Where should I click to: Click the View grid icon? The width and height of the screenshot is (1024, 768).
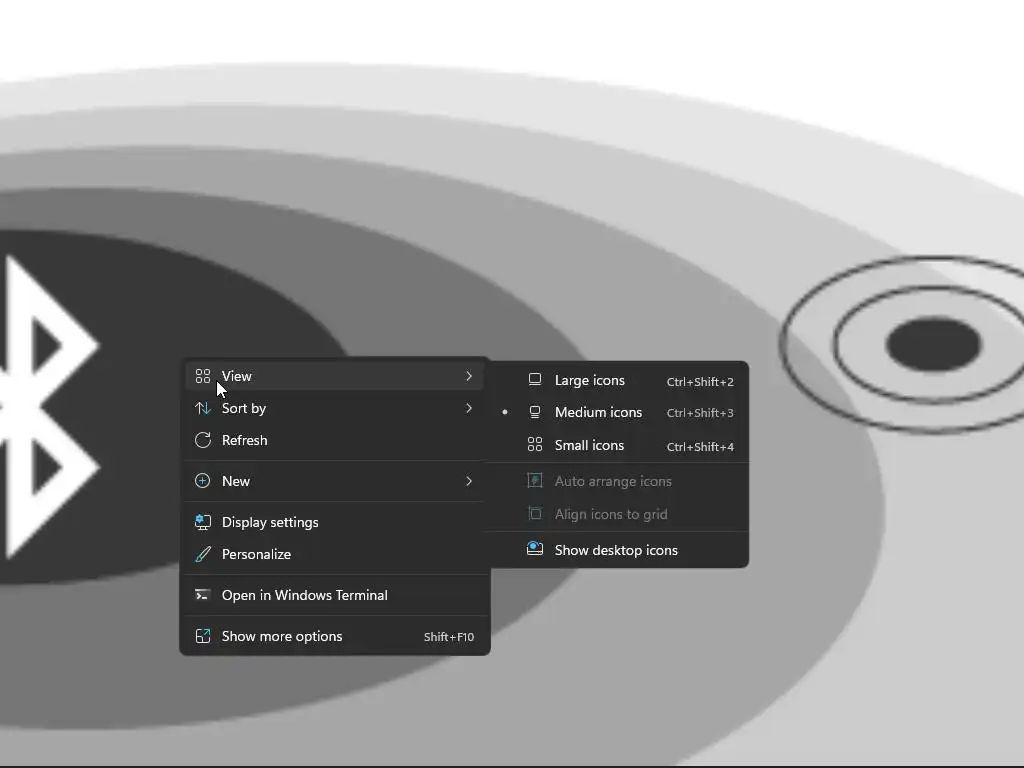click(x=203, y=376)
